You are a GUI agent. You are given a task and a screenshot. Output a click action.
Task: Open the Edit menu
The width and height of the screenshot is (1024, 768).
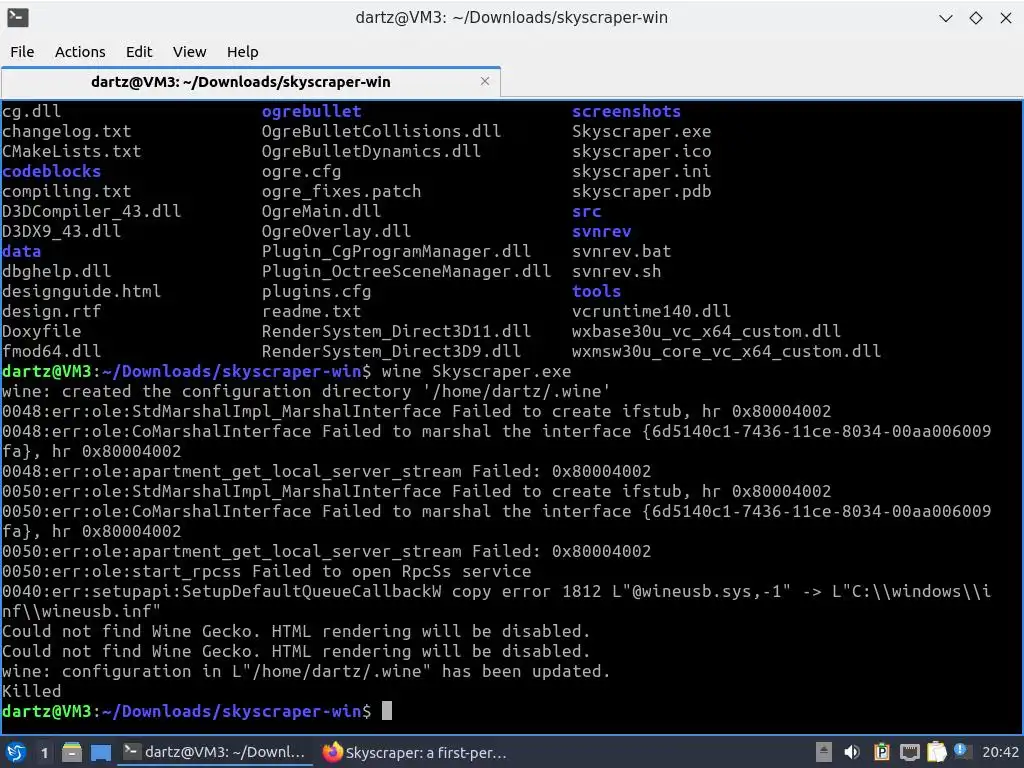tap(138, 52)
